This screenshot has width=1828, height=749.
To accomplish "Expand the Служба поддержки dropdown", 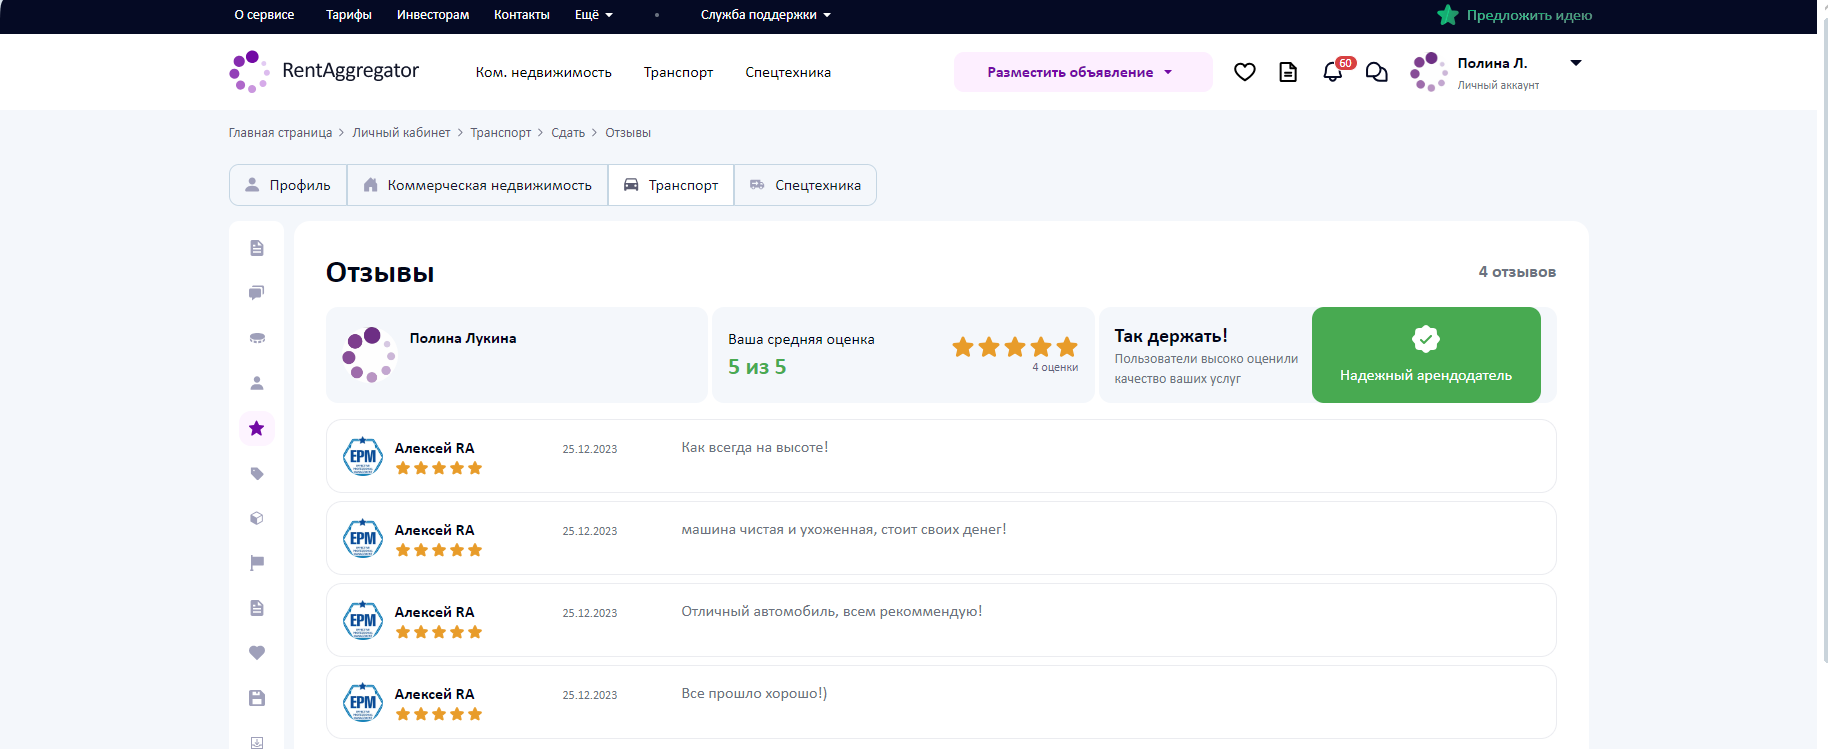I will (x=766, y=15).
